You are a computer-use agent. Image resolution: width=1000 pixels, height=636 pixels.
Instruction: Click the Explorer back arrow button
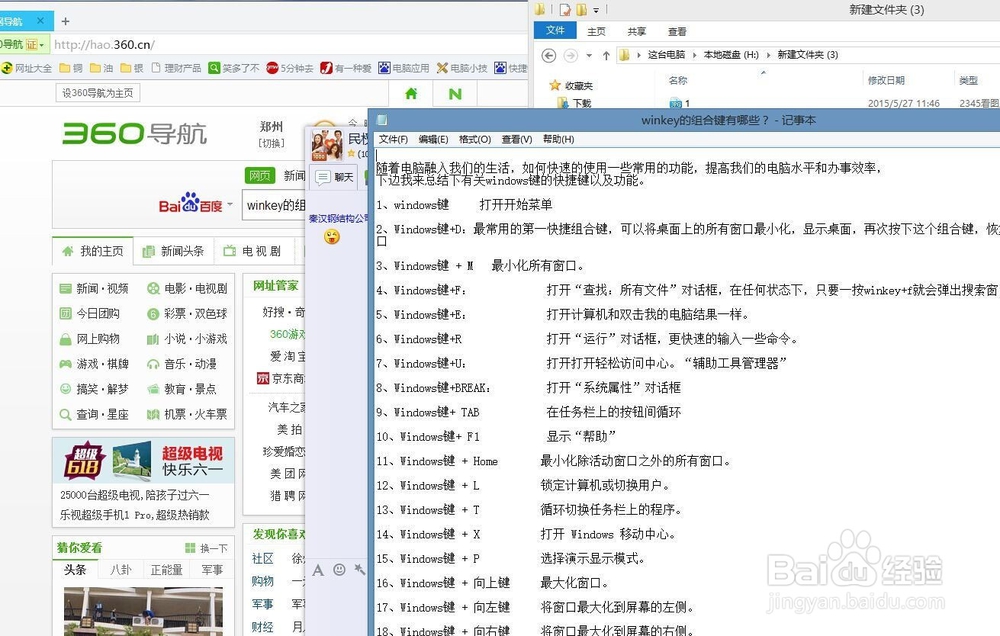pos(548,55)
